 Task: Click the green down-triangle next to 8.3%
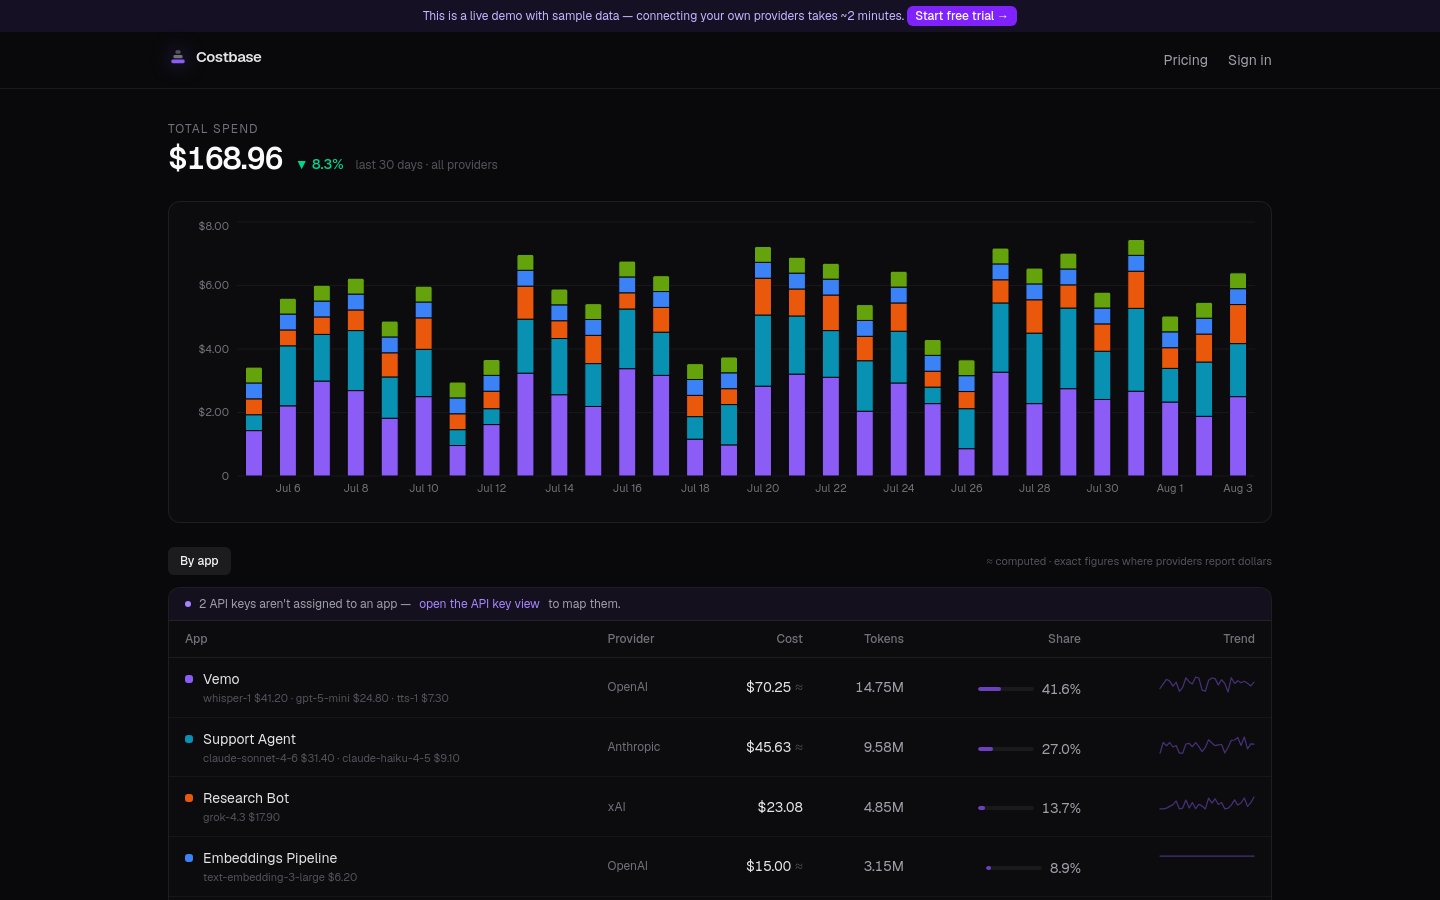pos(301,165)
